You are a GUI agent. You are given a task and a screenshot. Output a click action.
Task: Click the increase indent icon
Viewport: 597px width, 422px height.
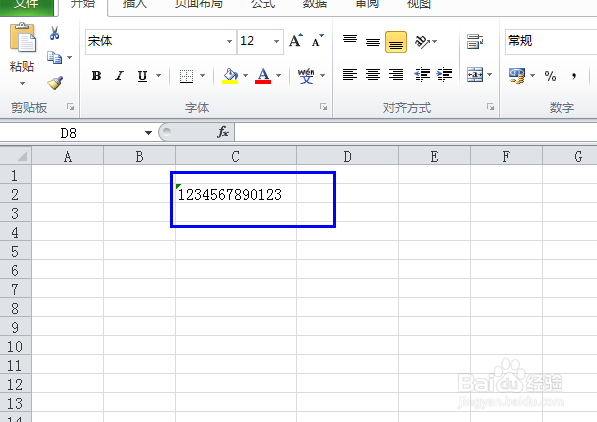point(445,75)
